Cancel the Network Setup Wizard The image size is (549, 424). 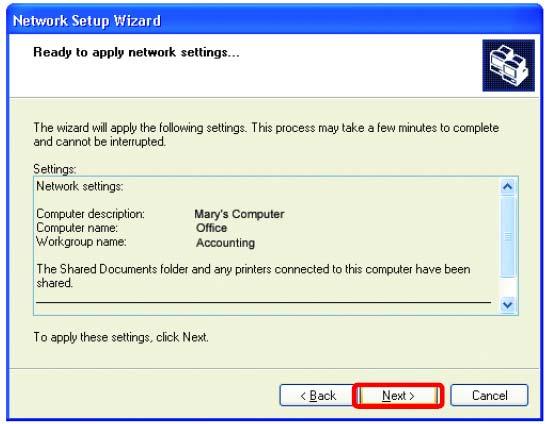tap(489, 396)
